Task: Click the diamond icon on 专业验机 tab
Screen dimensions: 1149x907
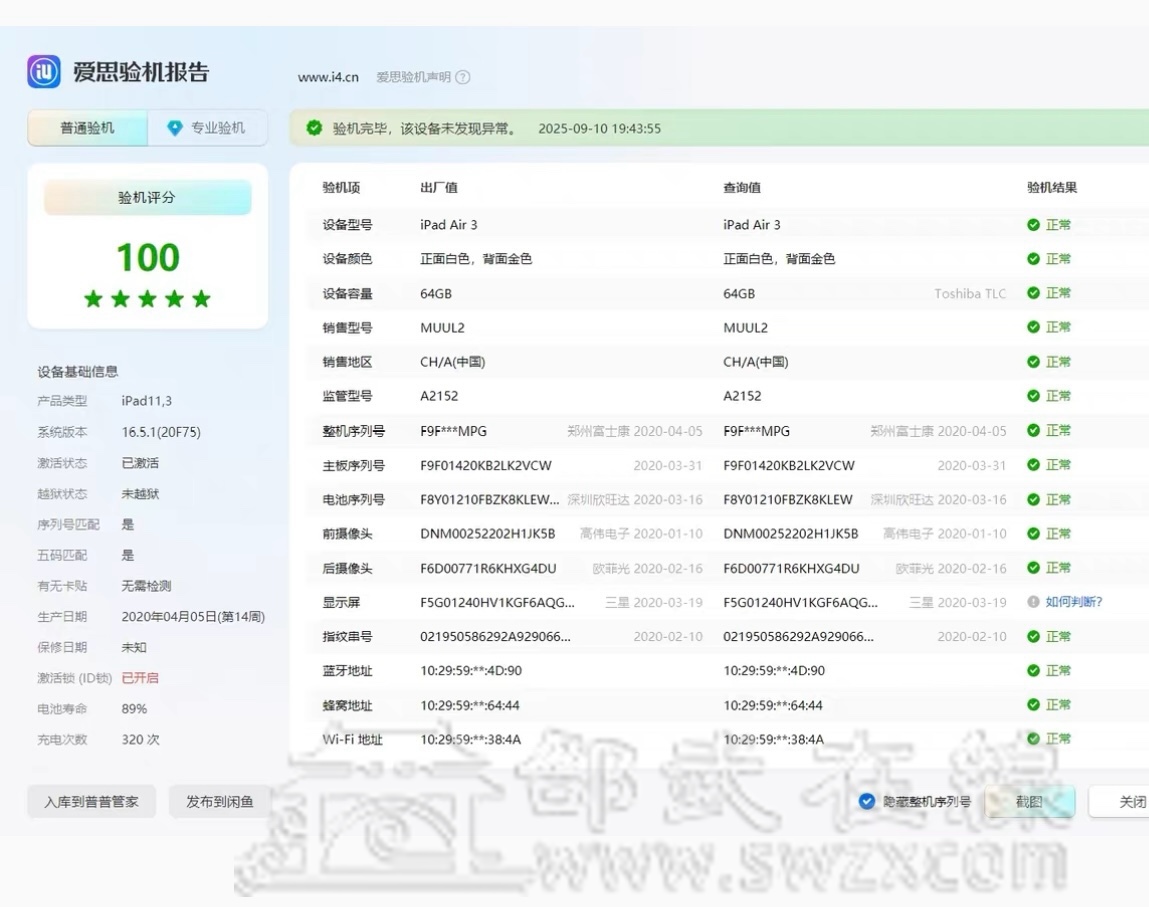Action: click(175, 128)
